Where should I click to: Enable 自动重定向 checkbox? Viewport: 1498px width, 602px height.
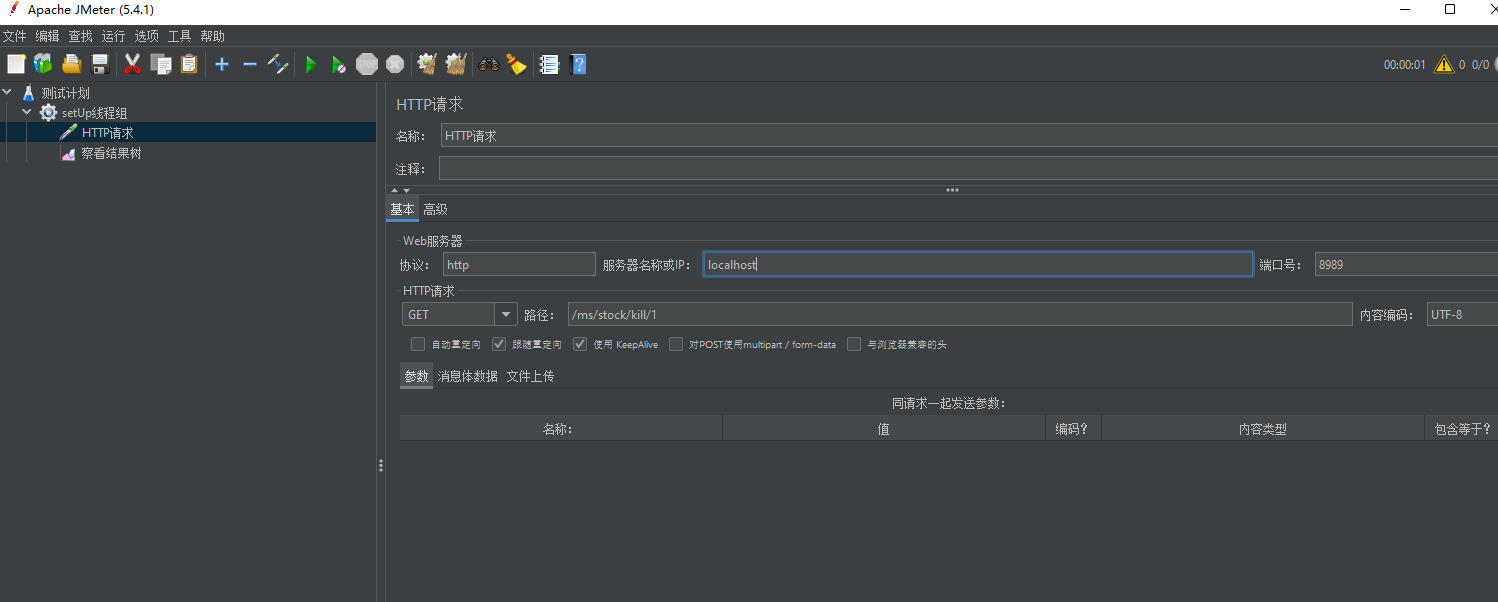418,344
